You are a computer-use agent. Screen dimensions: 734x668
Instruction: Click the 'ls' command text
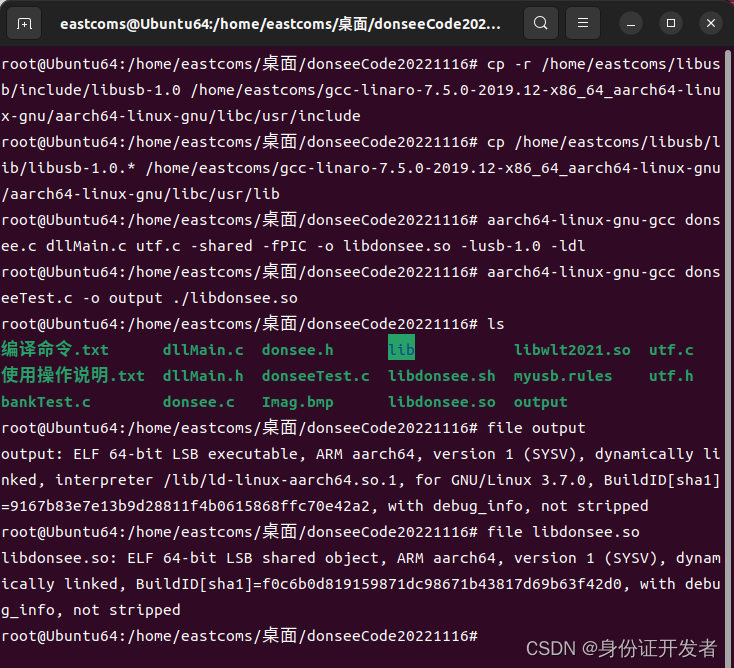click(x=496, y=324)
